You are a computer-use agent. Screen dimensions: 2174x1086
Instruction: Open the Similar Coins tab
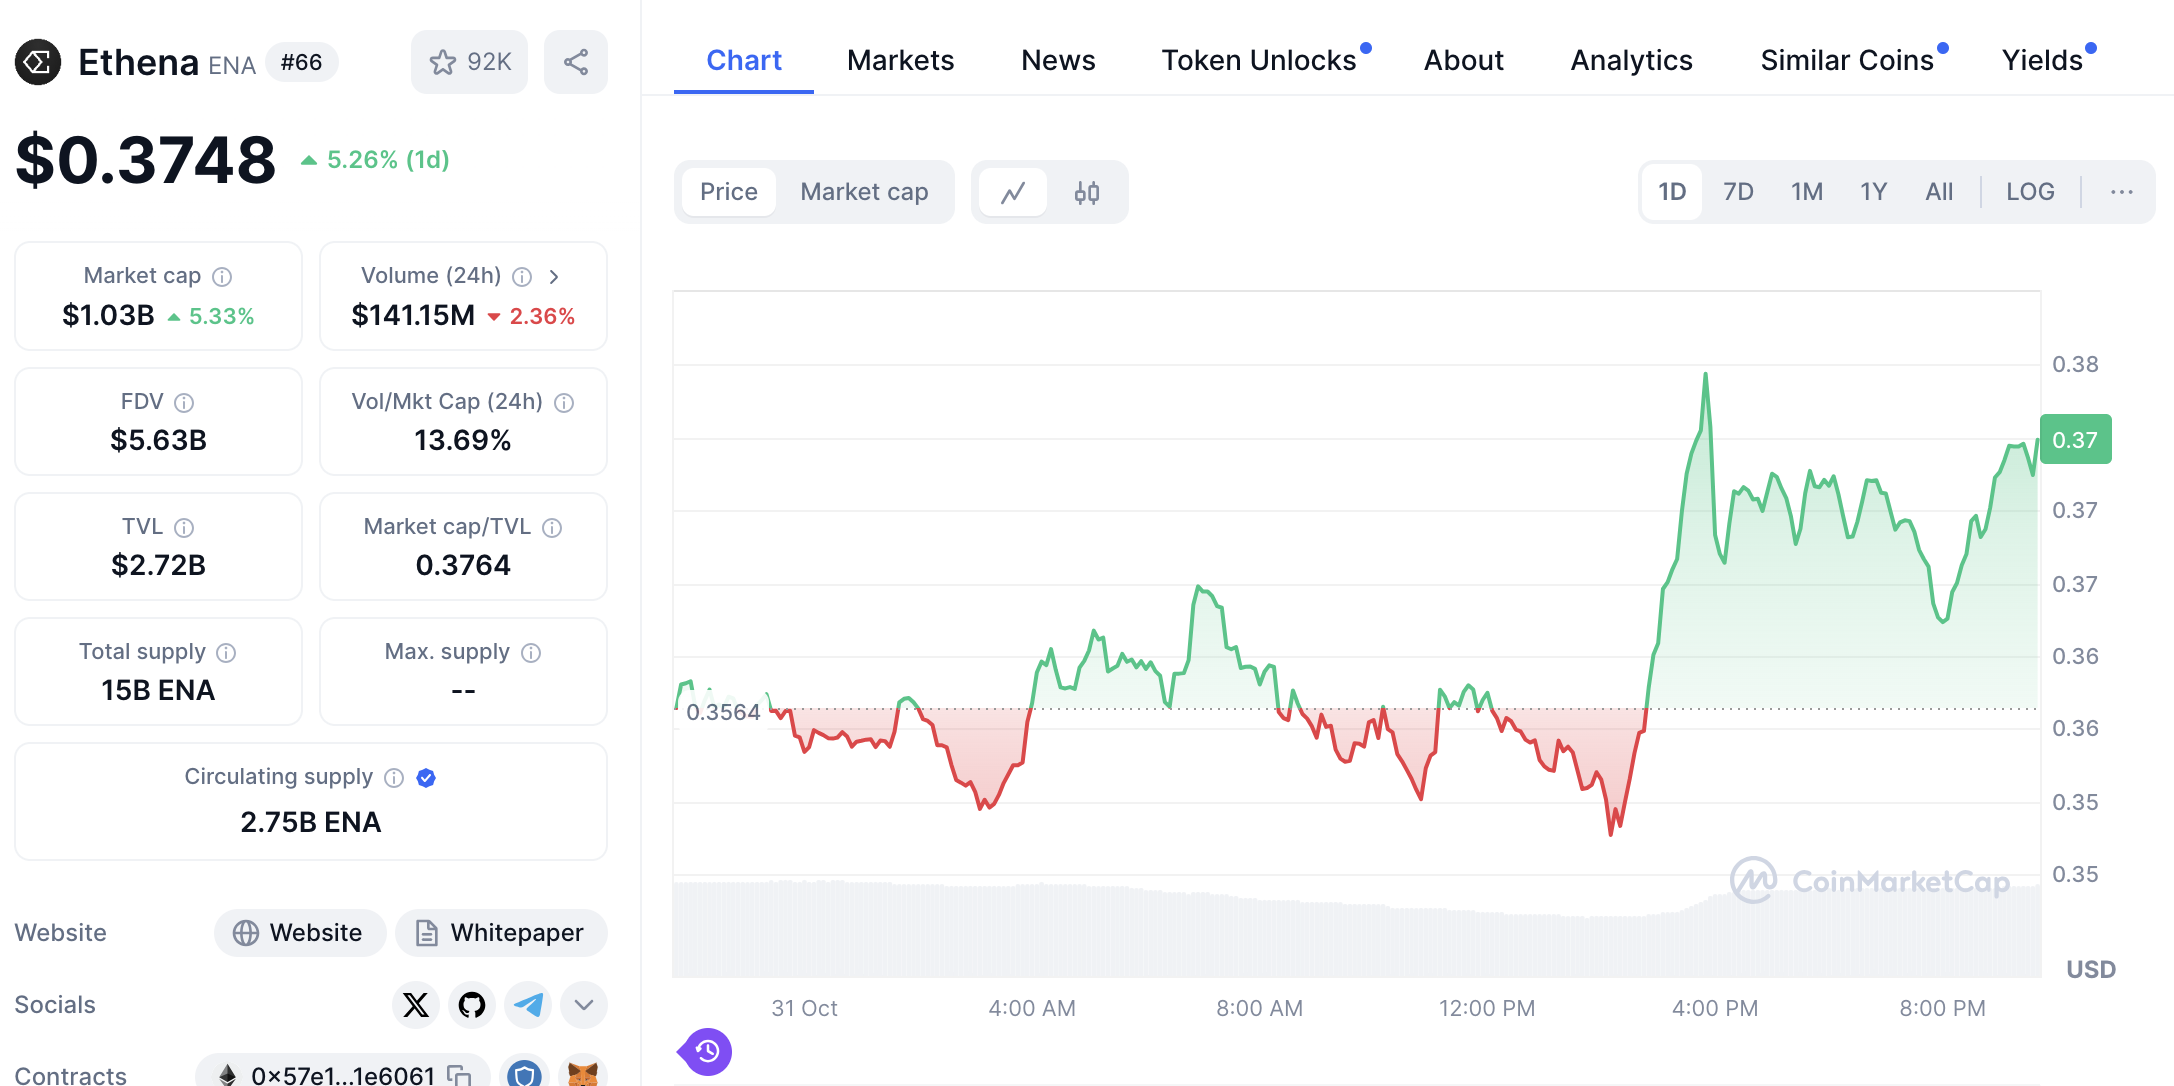1847,60
